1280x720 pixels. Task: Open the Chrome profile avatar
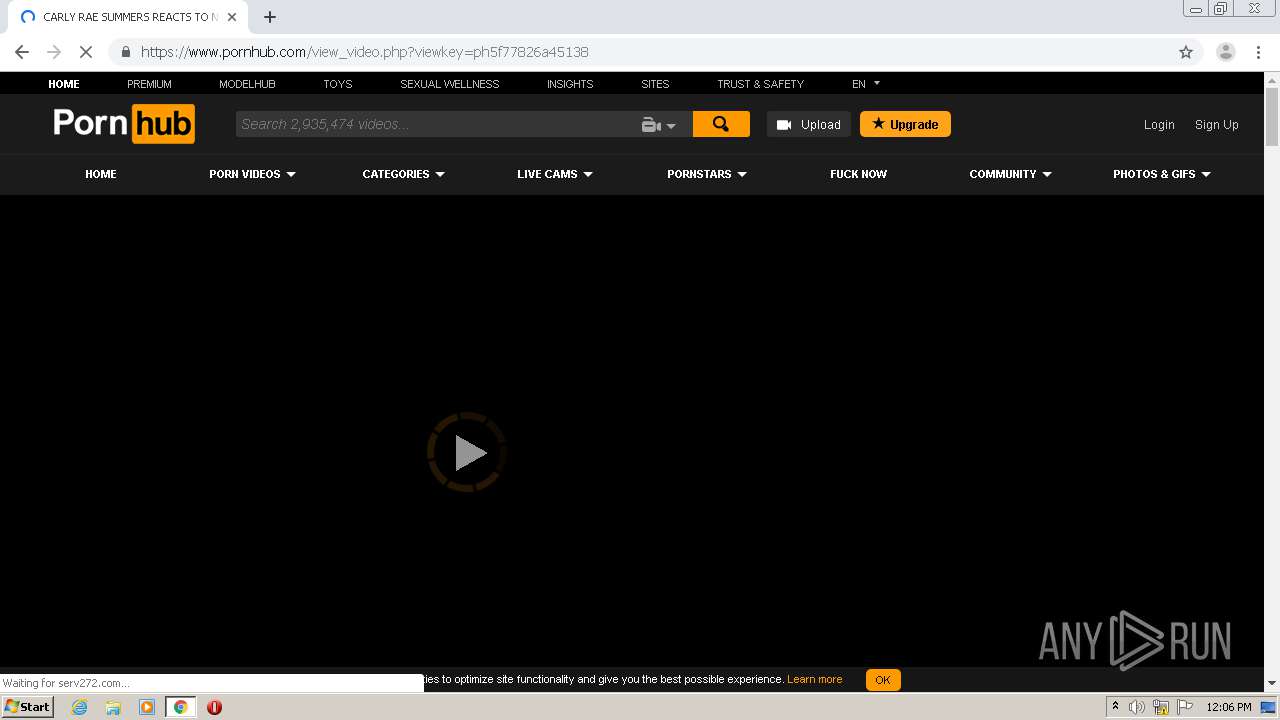coord(1226,52)
